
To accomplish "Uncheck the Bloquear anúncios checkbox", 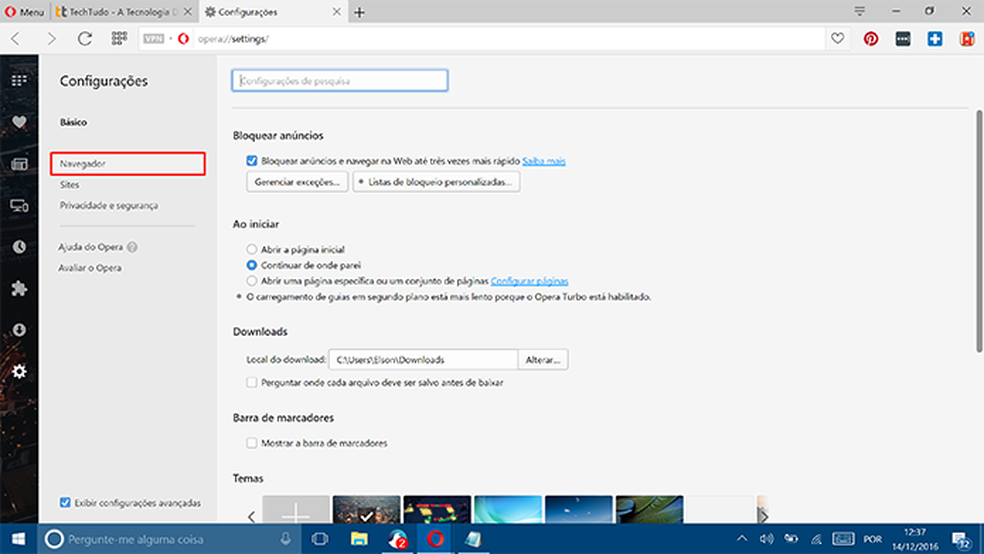I will tap(252, 160).
